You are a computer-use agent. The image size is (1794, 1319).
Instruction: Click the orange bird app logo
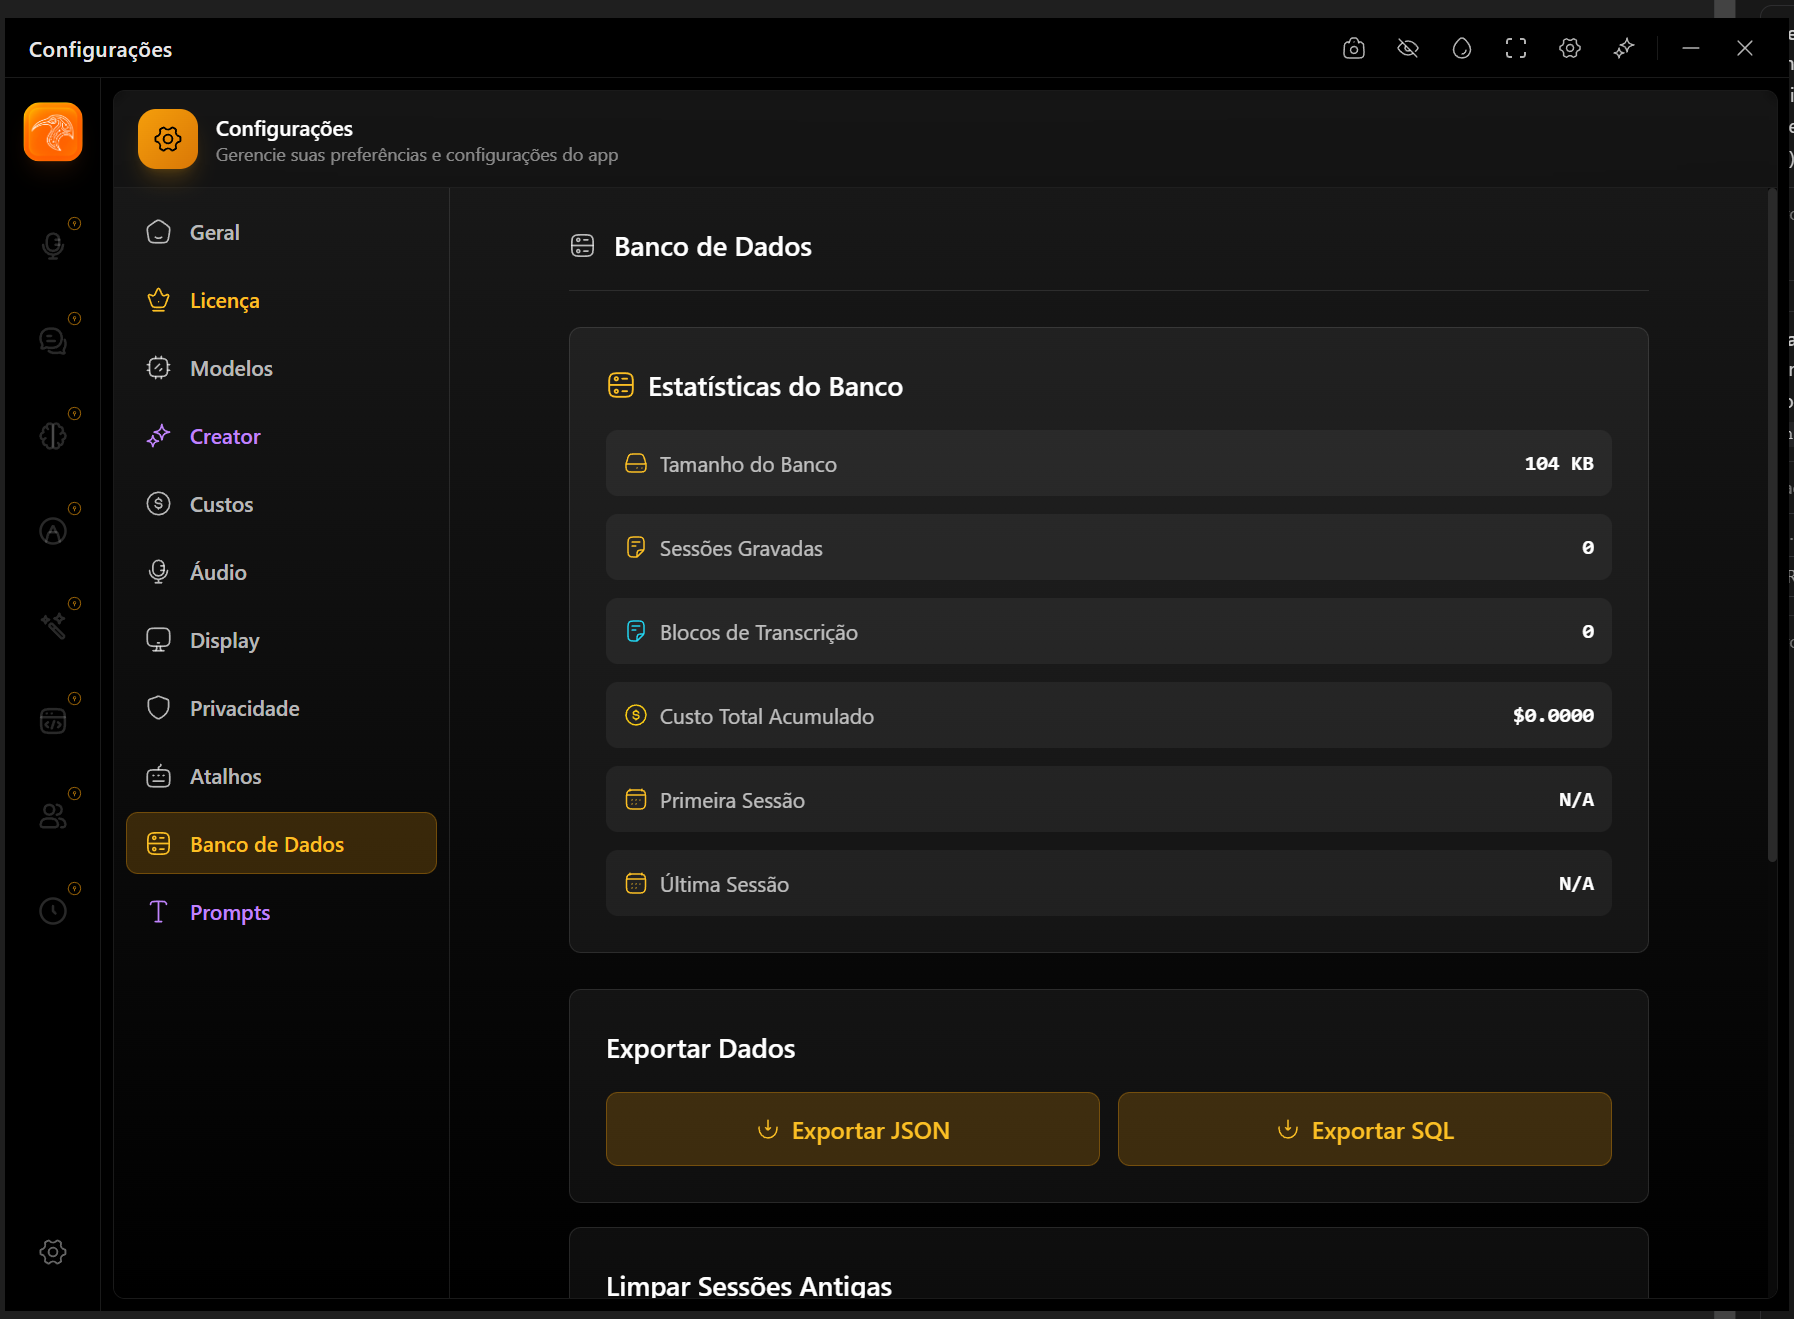(53, 132)
